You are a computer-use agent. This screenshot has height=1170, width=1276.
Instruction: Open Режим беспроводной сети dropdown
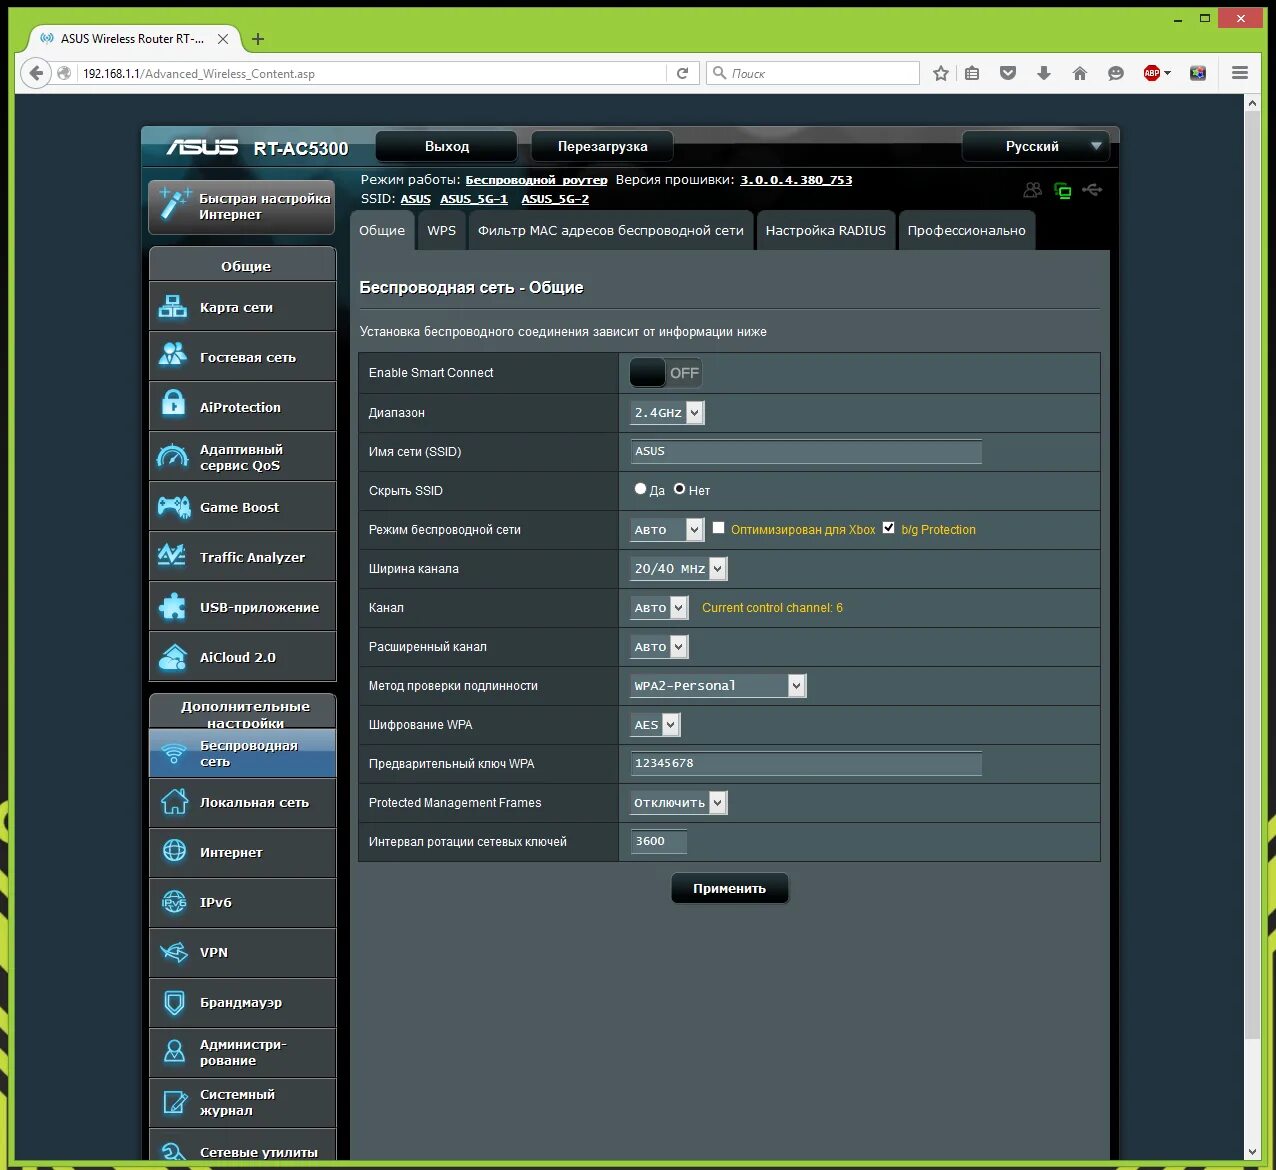click(x=667, y=529)
